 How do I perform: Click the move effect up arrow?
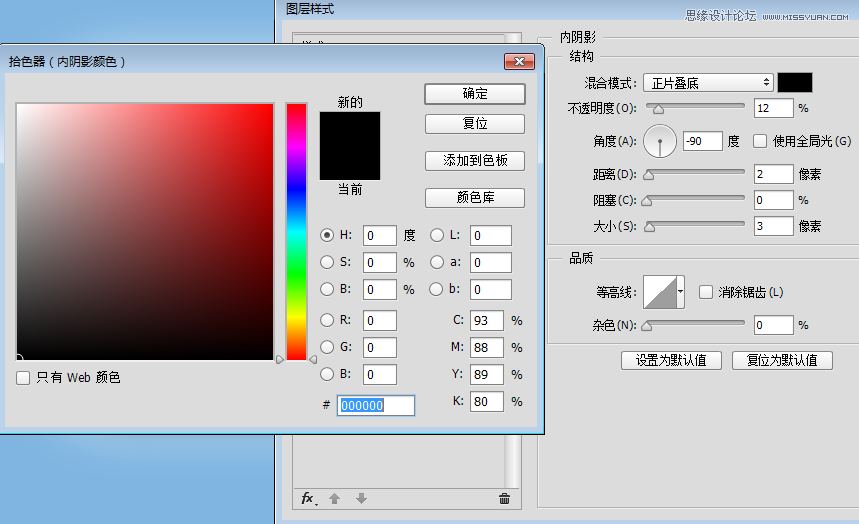pyautogui.click(x=335, y=498)
